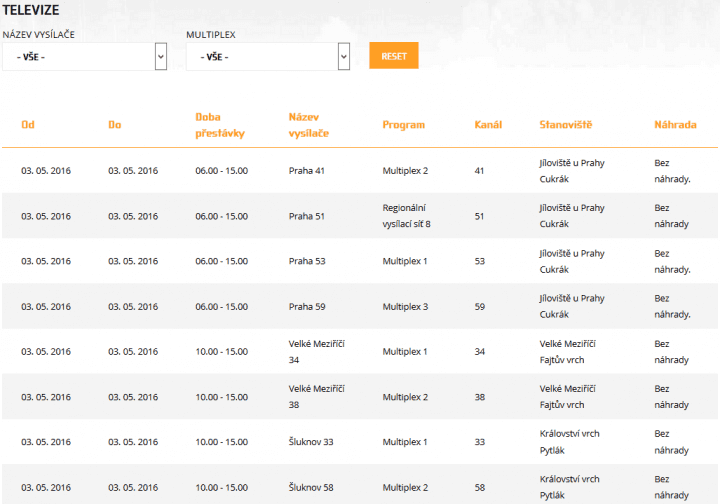Click the Náhrada column header
Image resolution: width=720 pixels, height=504 pixels.
coord(675,124)
